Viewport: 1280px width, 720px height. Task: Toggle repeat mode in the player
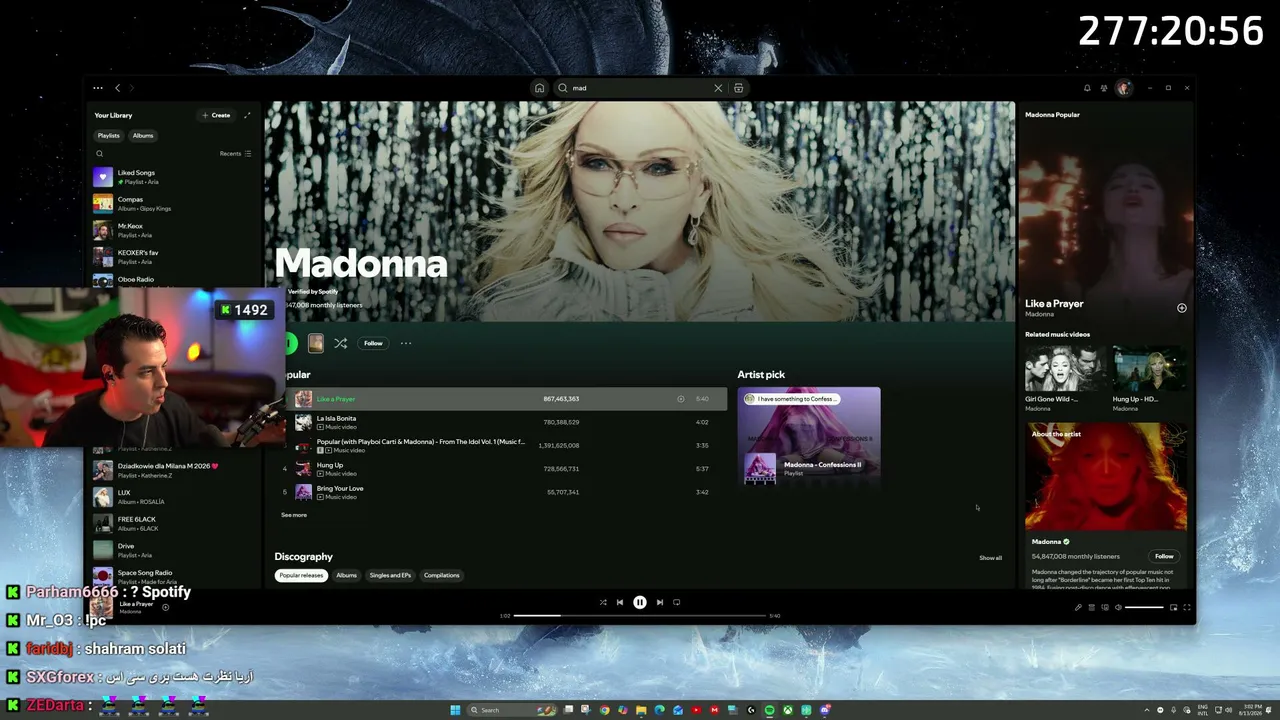(x=677, y=602)
